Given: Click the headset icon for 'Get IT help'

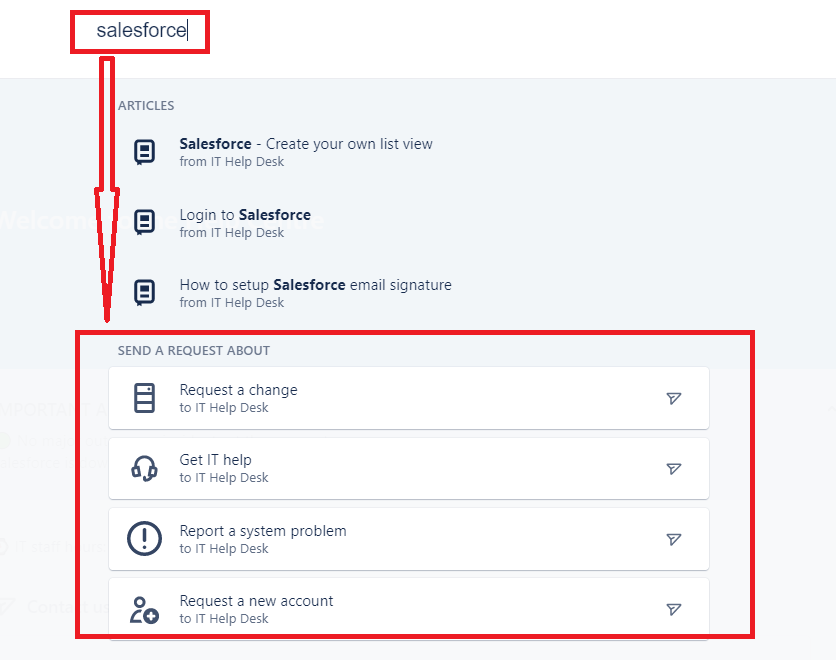Looking at the screenshot, I should click(144, 469).
